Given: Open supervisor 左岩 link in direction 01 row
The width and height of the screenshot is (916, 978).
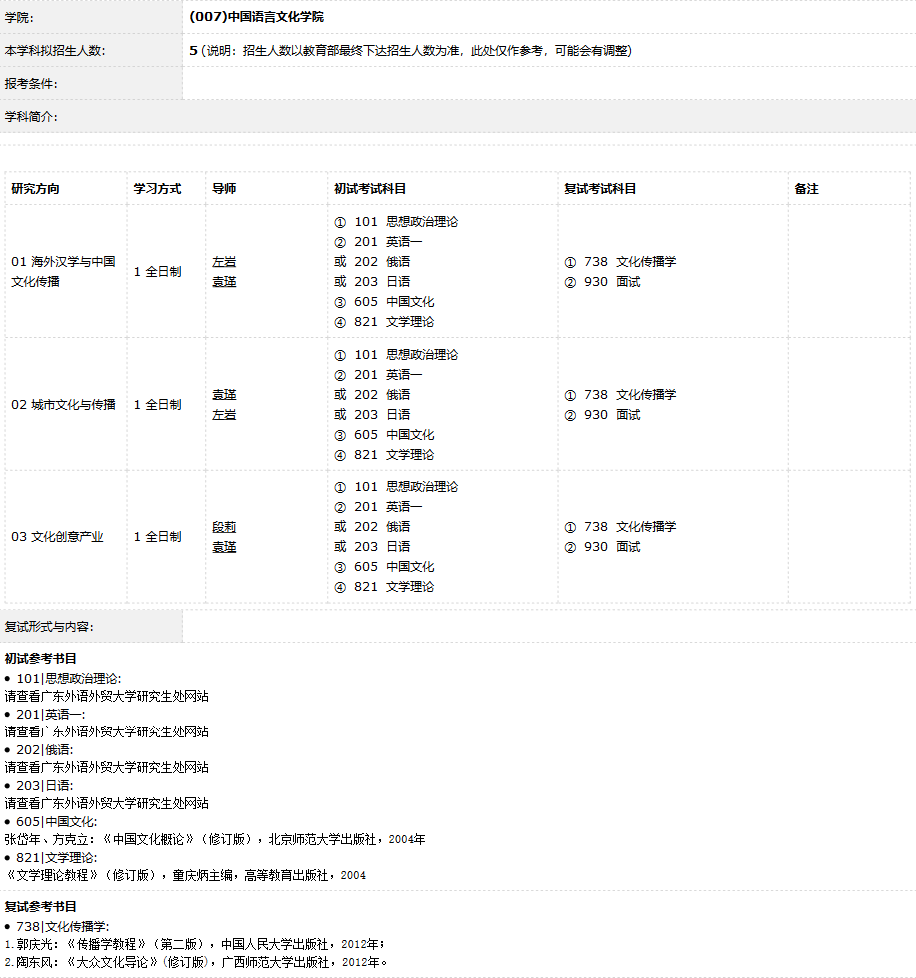Looking at the screenshot, I should coord(224,262).
